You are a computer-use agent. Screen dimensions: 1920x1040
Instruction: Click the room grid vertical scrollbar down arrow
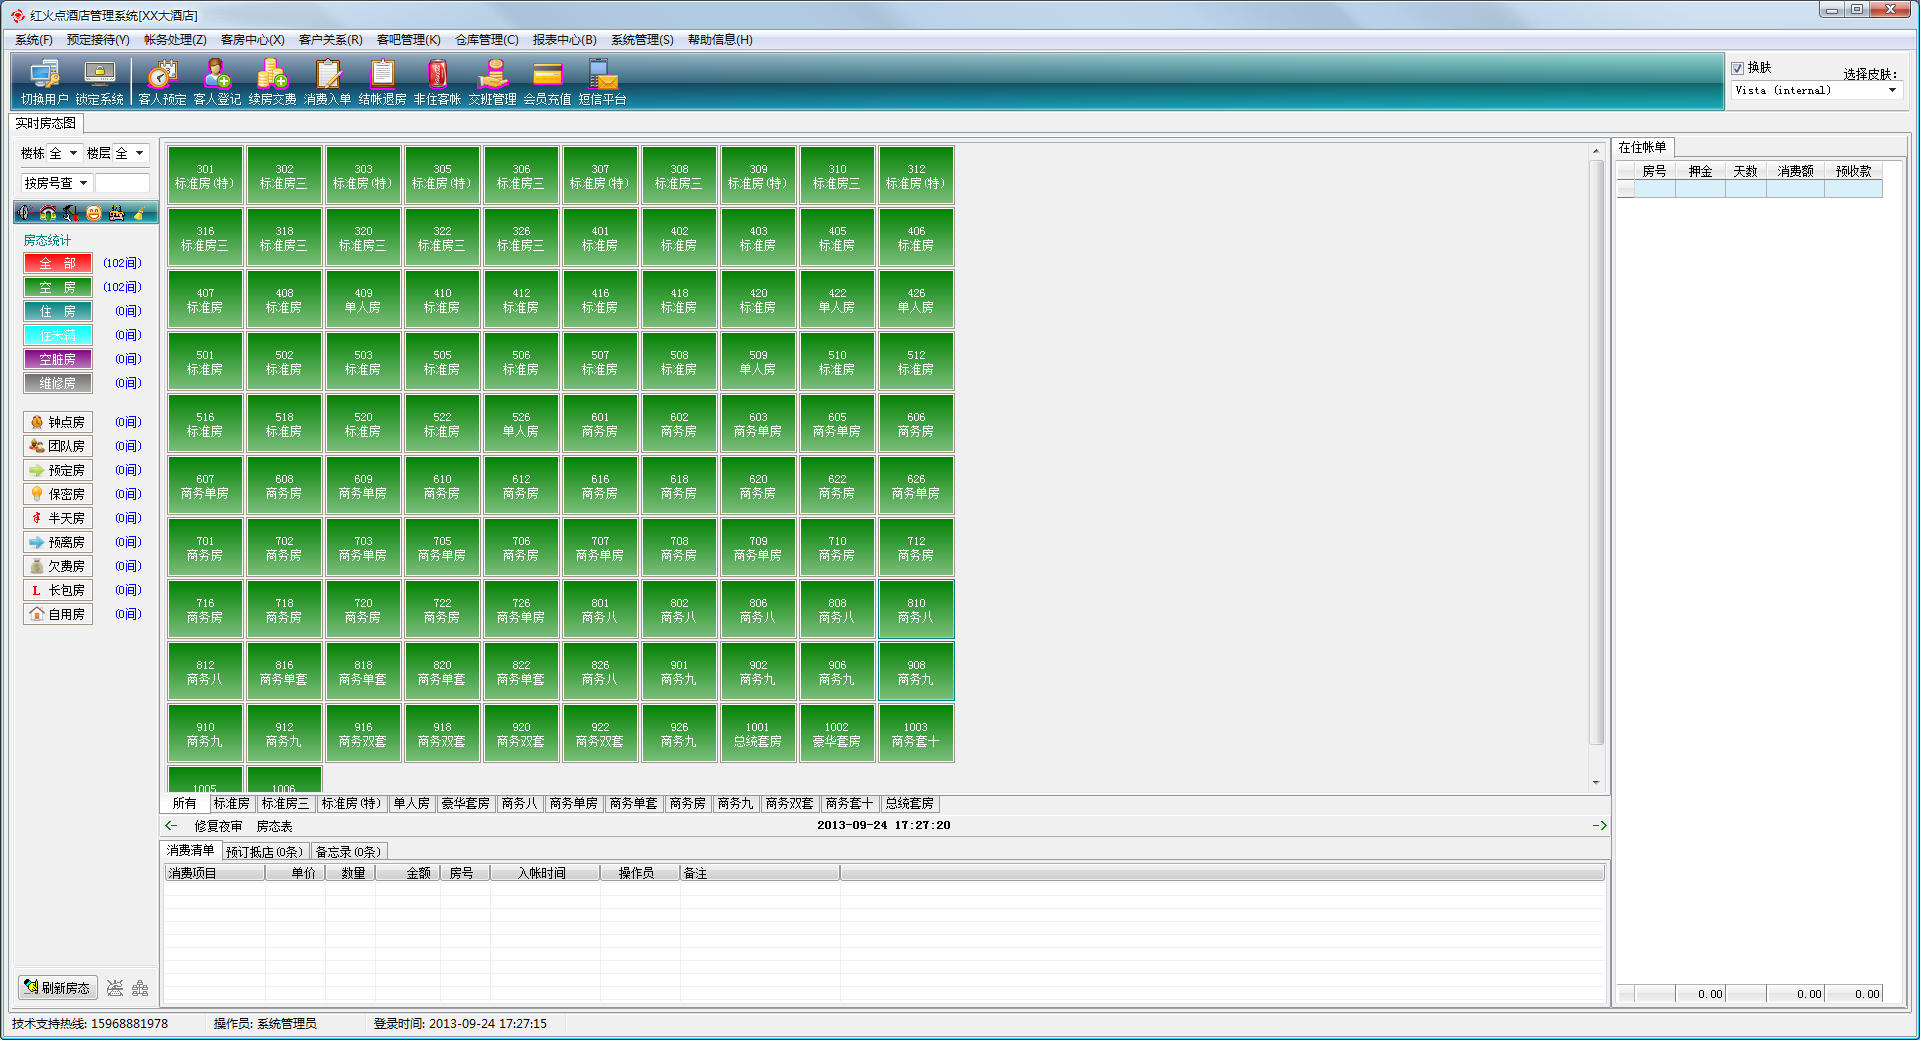click(x=1596, y=783)
